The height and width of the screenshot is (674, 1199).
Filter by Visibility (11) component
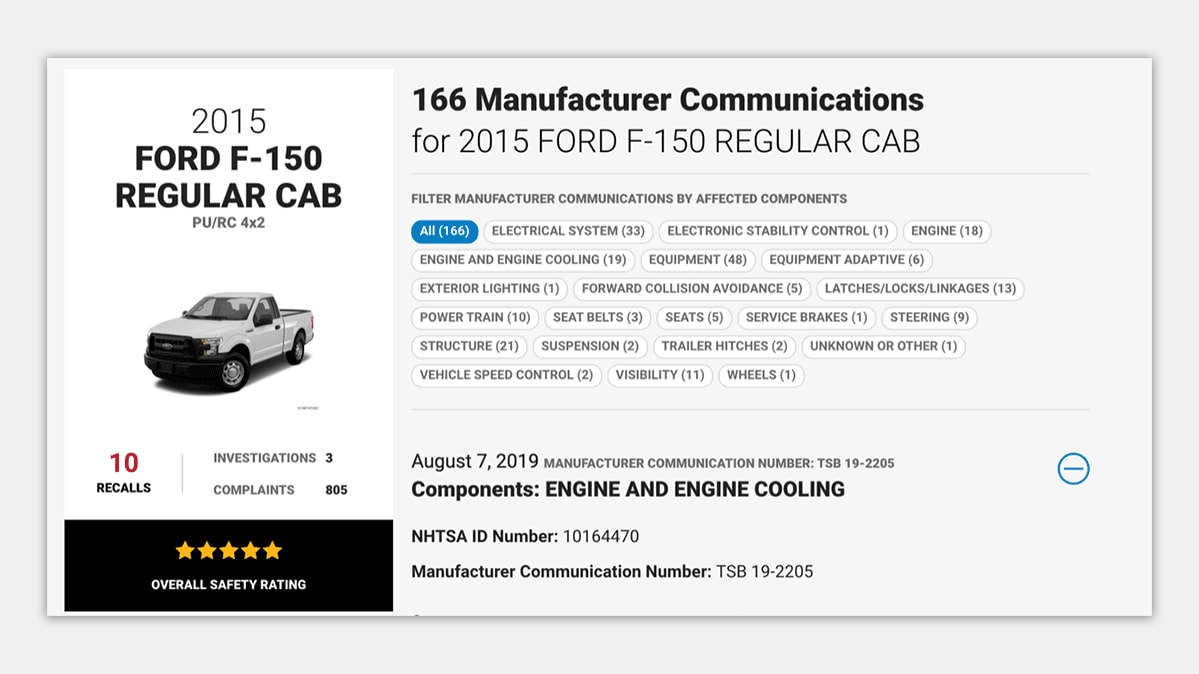[659, 376]
